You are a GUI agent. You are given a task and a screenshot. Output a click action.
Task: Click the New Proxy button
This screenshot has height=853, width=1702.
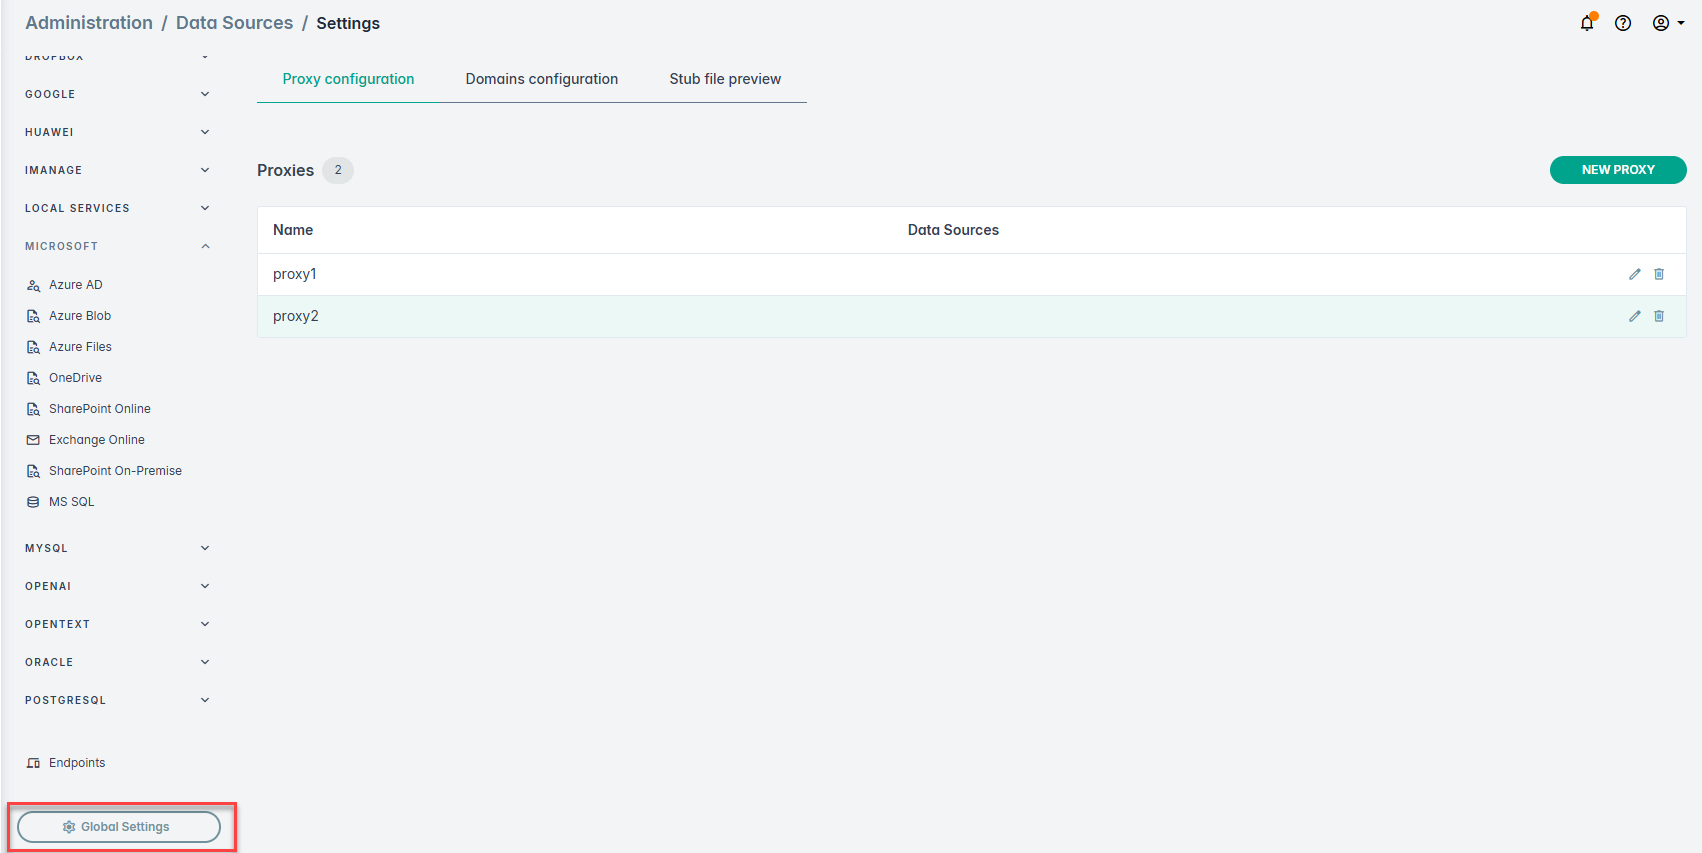click(x=1617, y=170)
